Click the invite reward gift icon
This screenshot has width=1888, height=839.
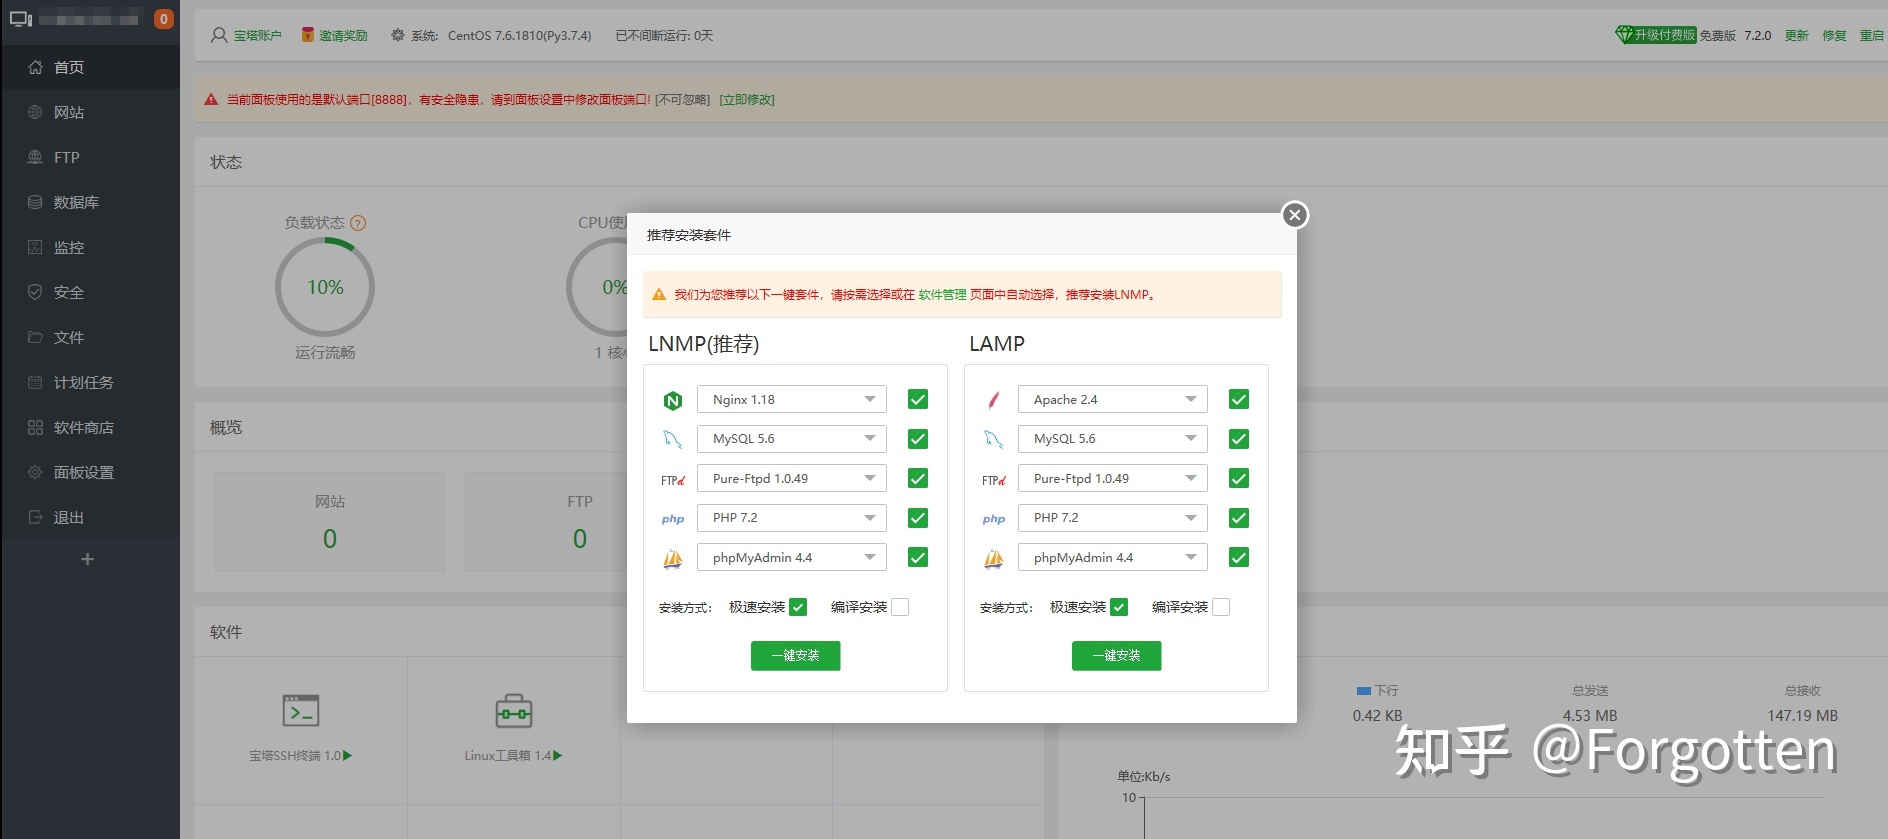click(308, 35)
